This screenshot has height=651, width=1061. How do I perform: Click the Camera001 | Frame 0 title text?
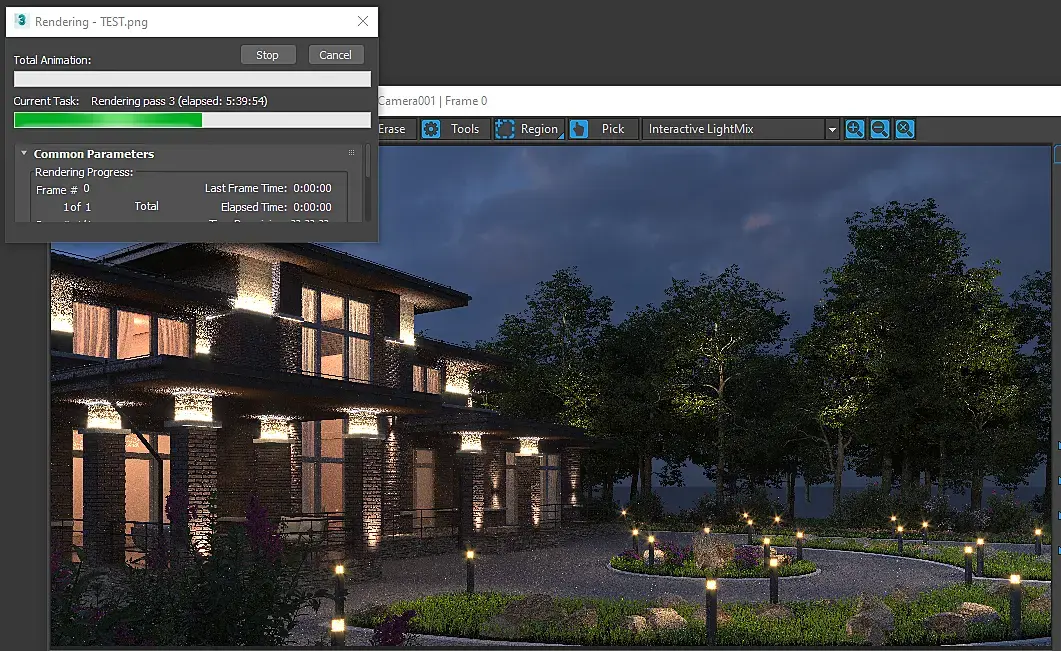pyautogui.click(x=432, y=101)
